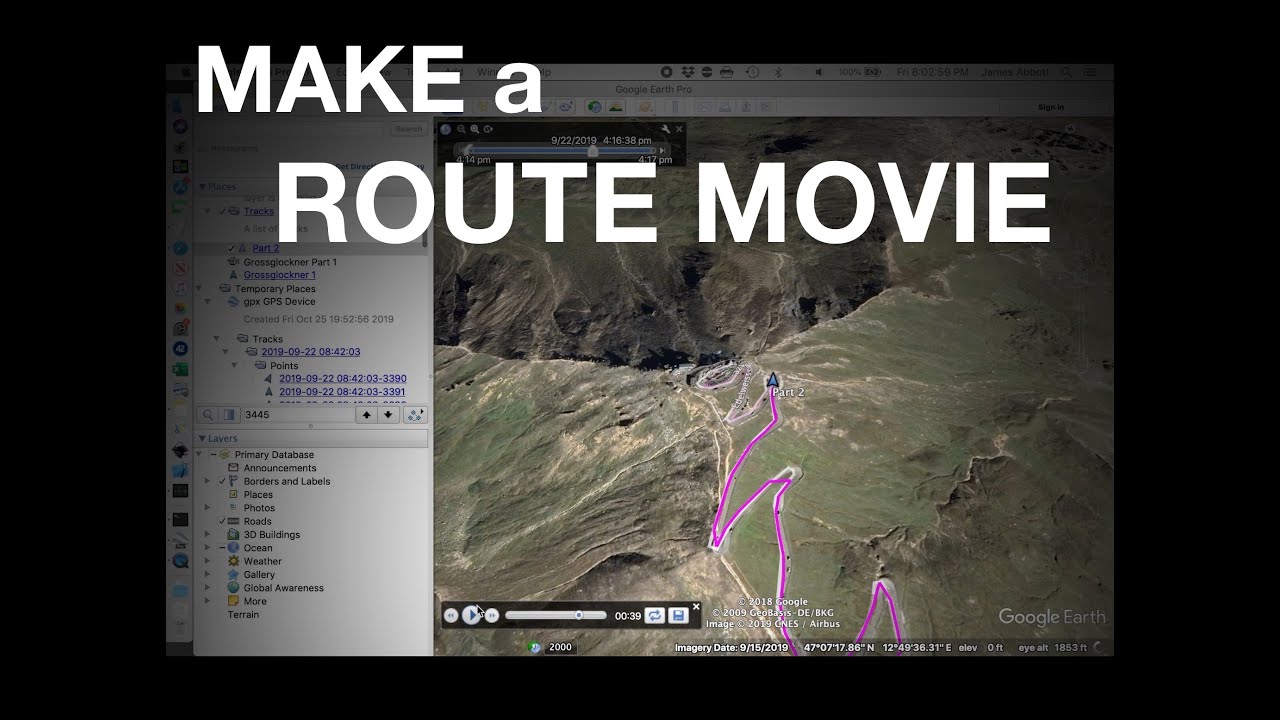Expand the 3D Buildings layer
Viewport: 1280px width, 720px height.
pyautogui.click(x=208, y=535)
